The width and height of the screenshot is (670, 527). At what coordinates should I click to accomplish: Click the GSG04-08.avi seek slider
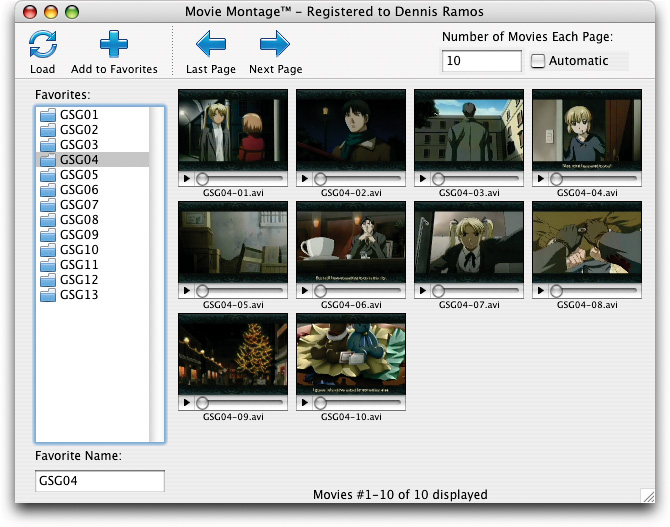pos(594,291)
